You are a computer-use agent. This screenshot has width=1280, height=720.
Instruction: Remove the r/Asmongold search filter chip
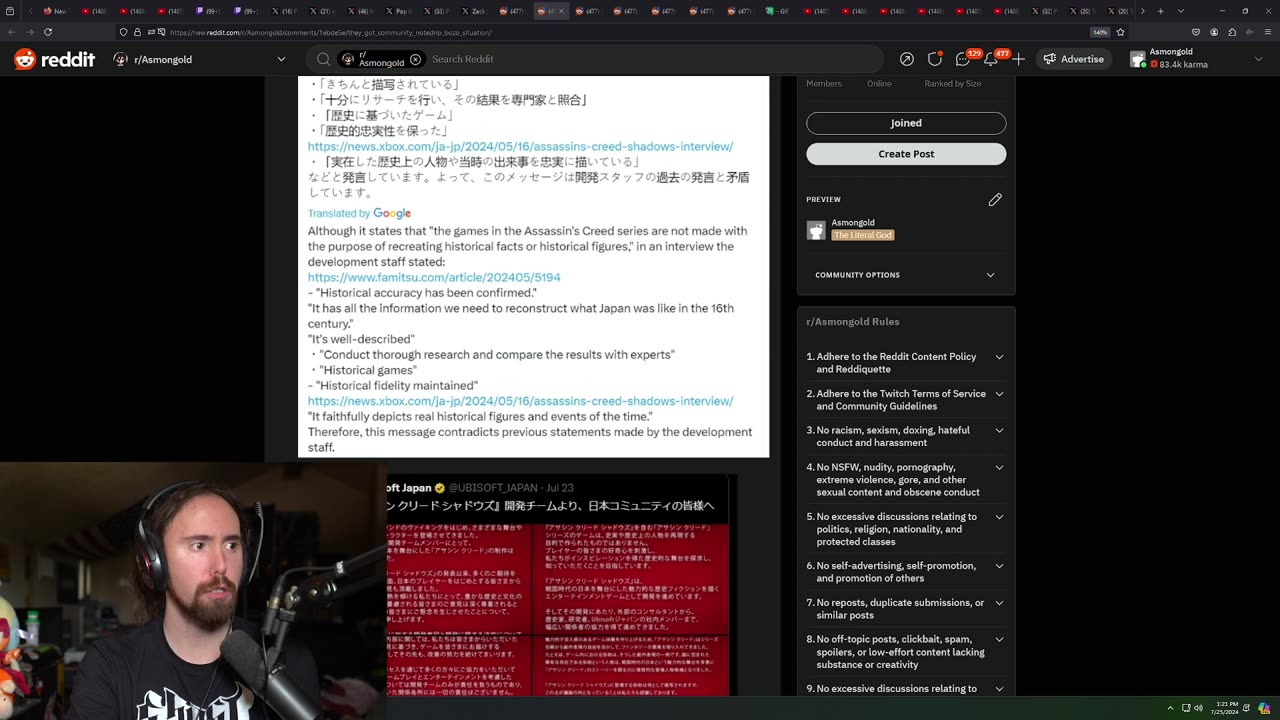[415, 59]
